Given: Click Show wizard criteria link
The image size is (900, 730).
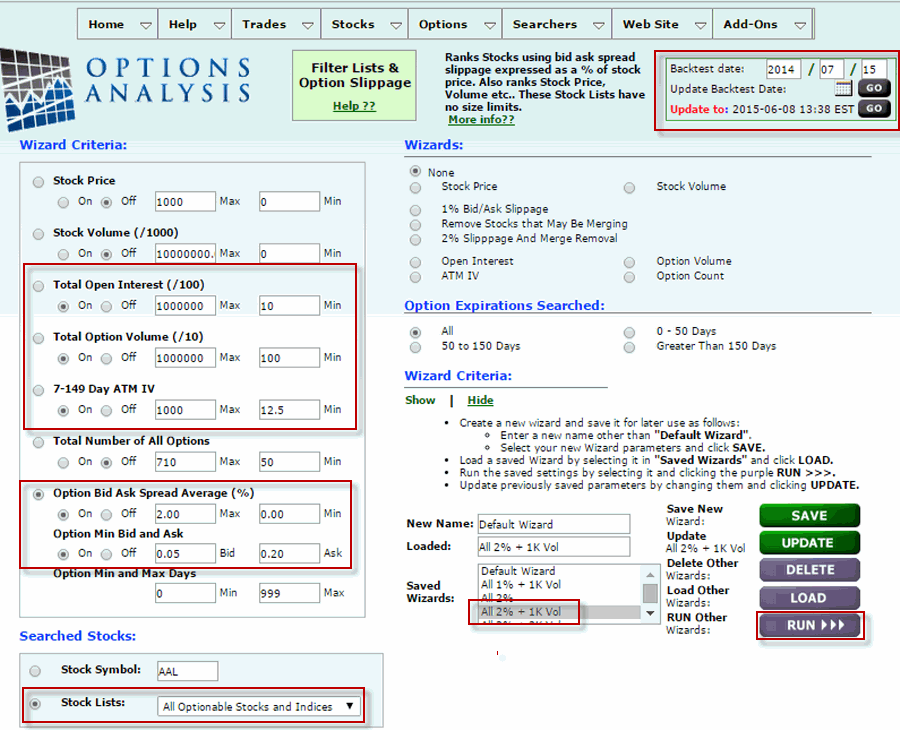Looking at the screenshot, I should (x=420, y=400).
